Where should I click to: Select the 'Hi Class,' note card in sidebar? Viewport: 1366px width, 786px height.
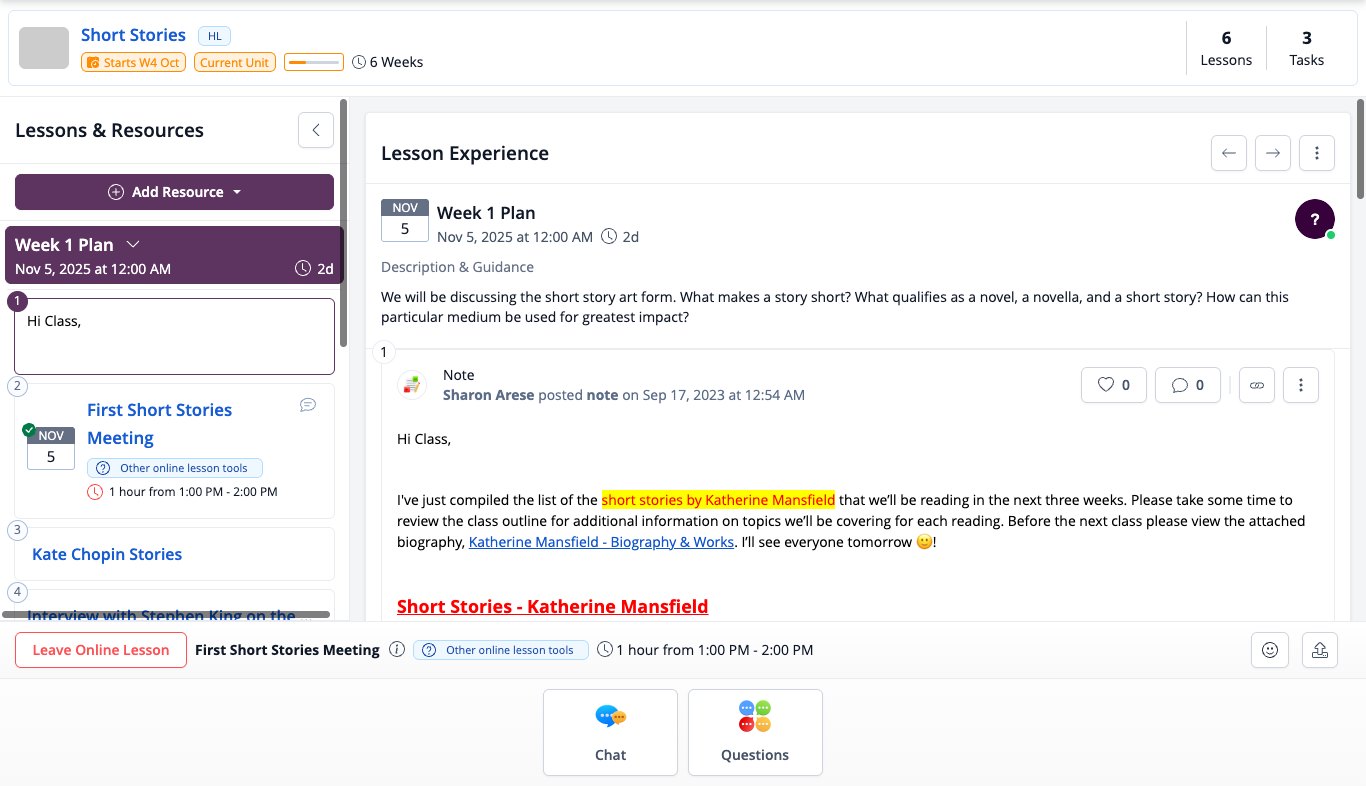(x=174, y=336)
